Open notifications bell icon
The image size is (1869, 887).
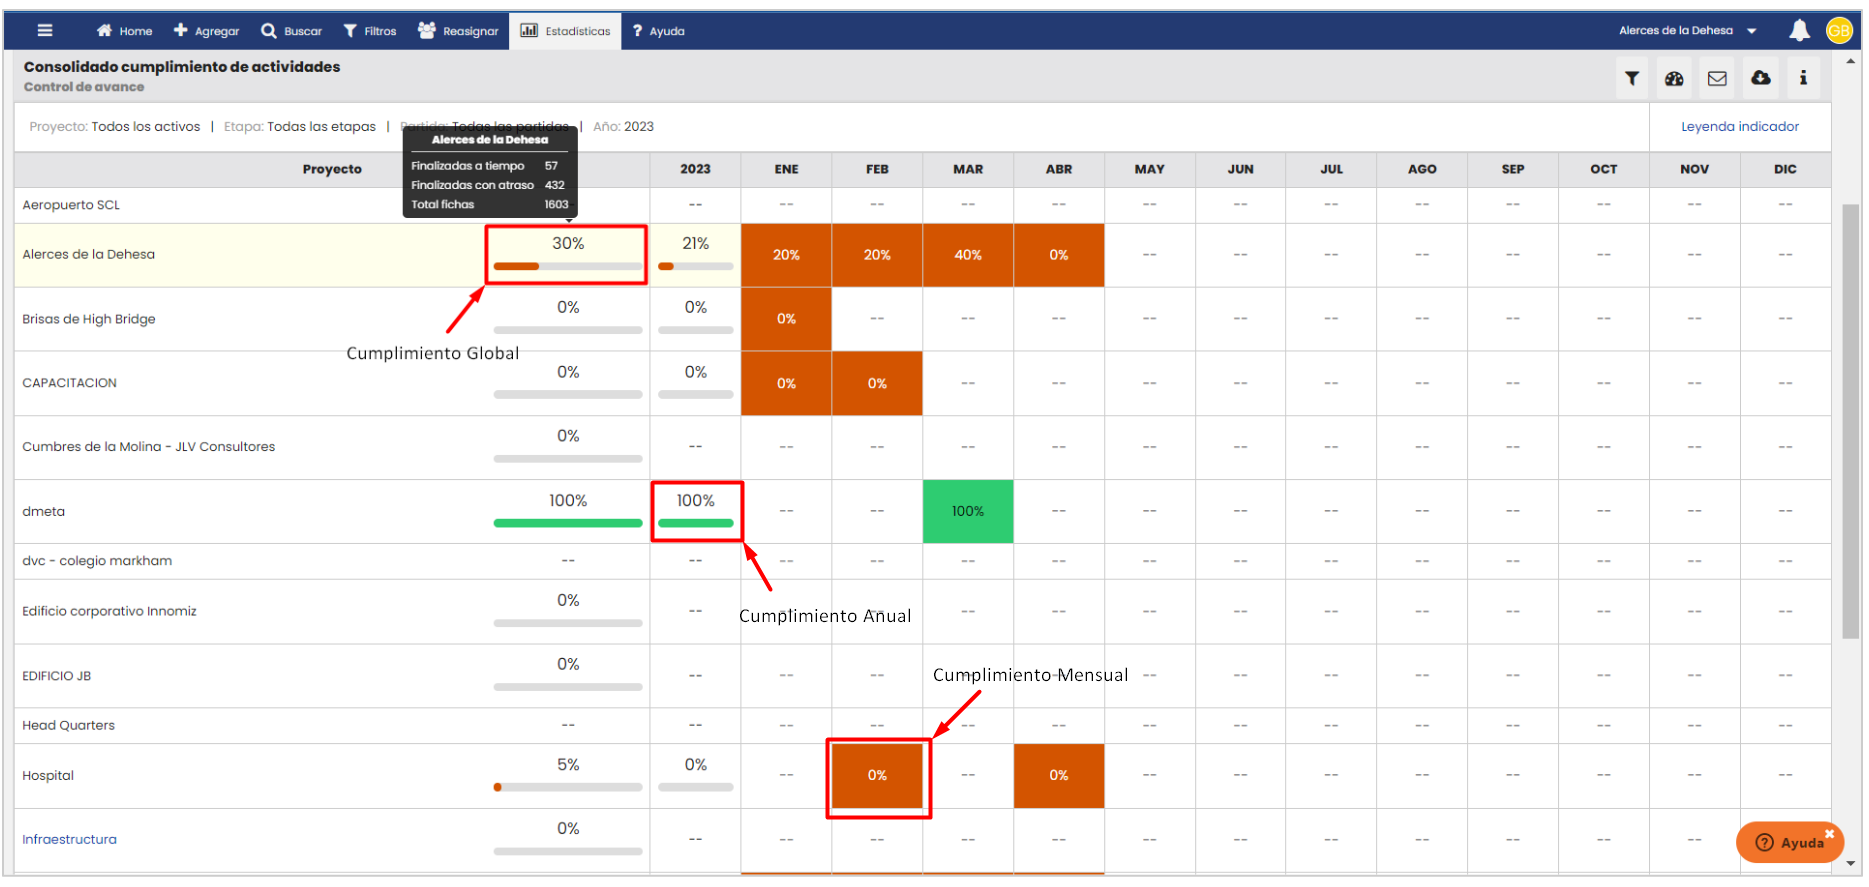point(1799,30)
